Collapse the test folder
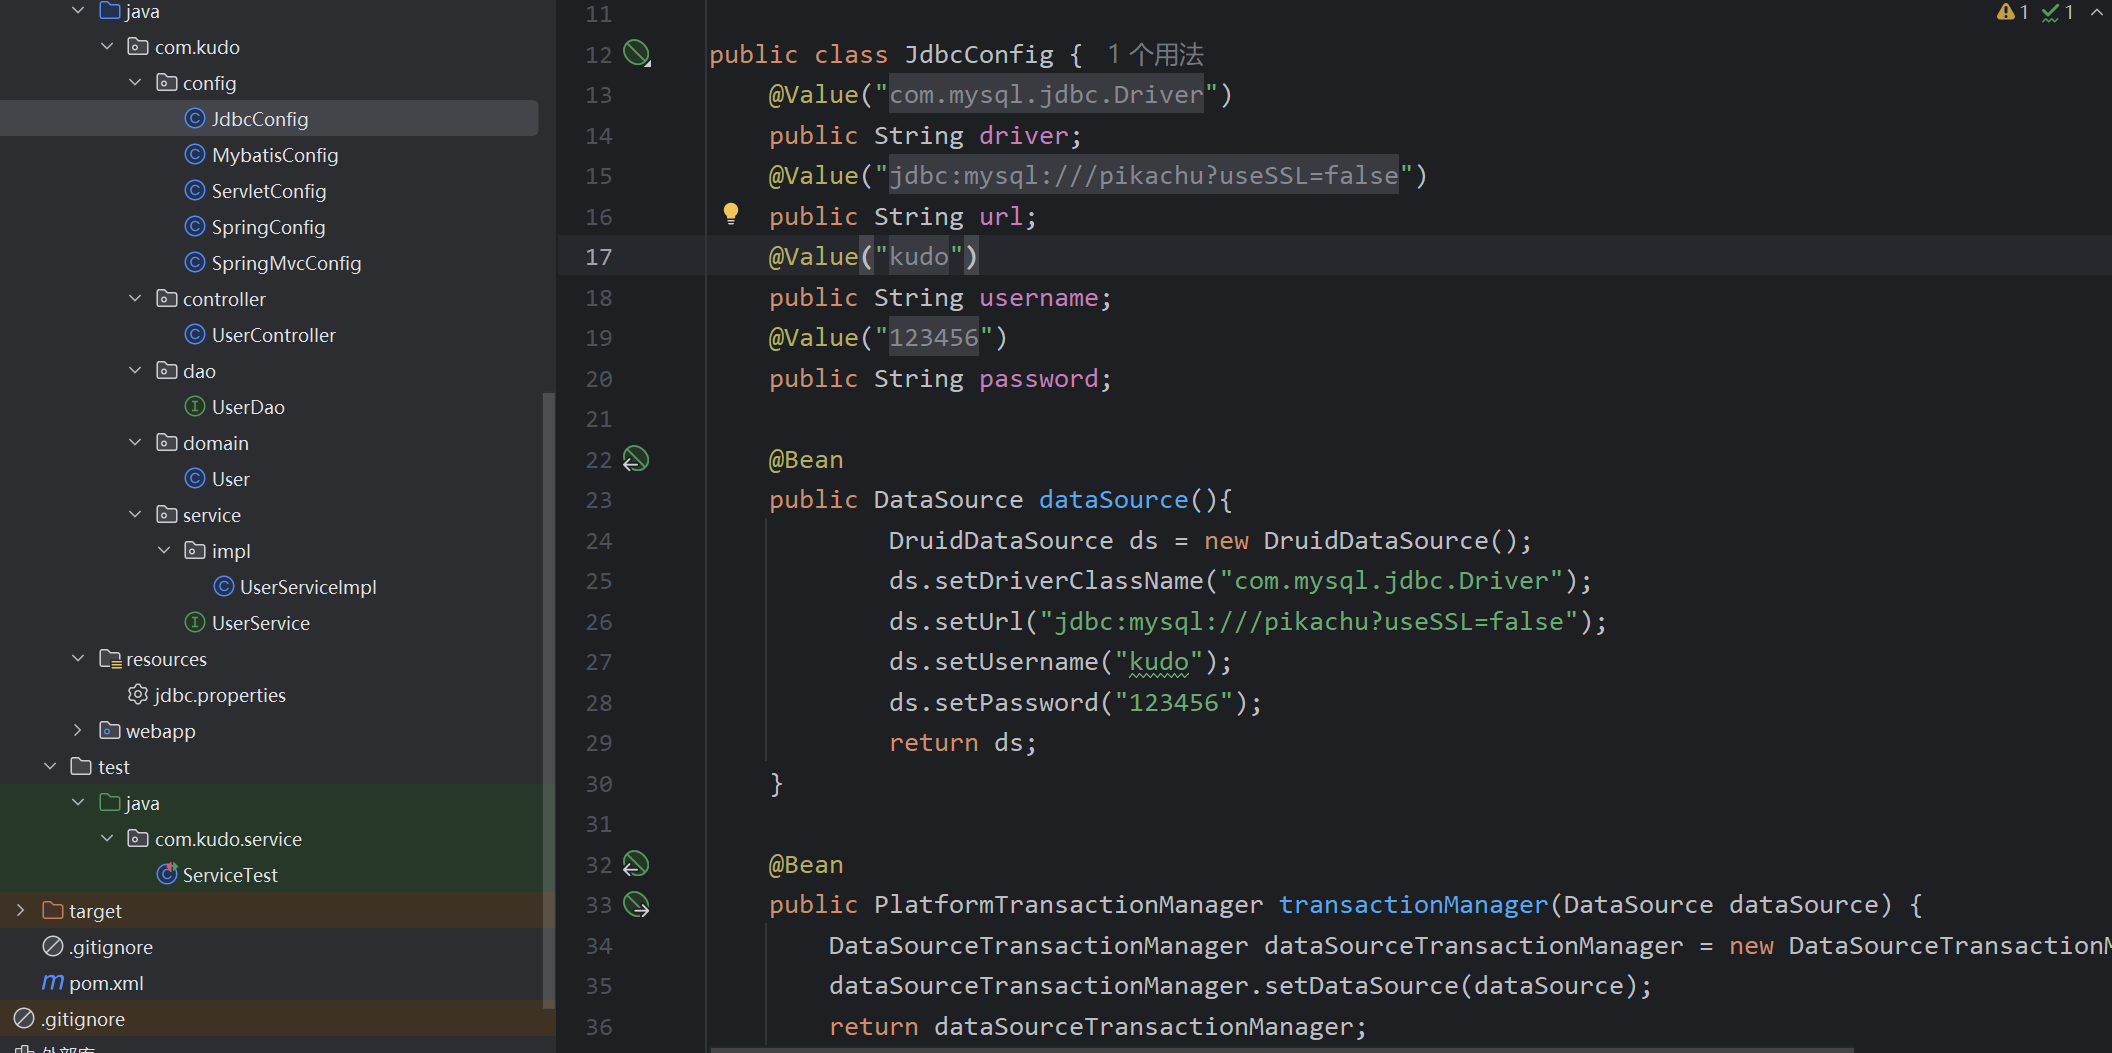Image resolution: width=2112 pixels, height=1053 pixels. 50,767
